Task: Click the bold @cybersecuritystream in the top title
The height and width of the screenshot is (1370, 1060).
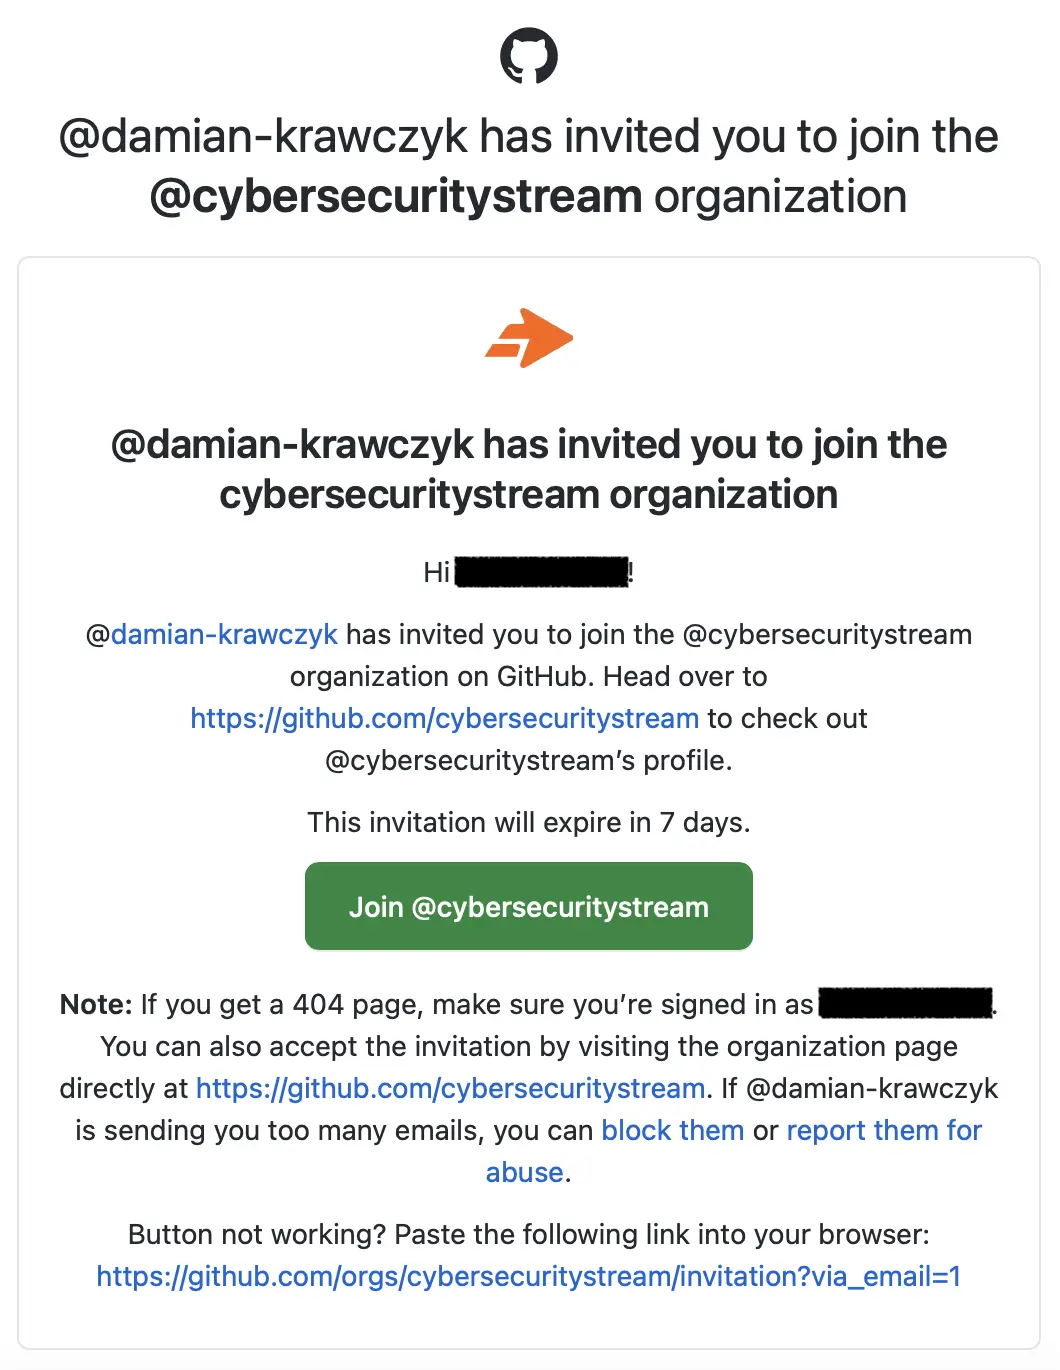Action: click(x=396, y=196)
